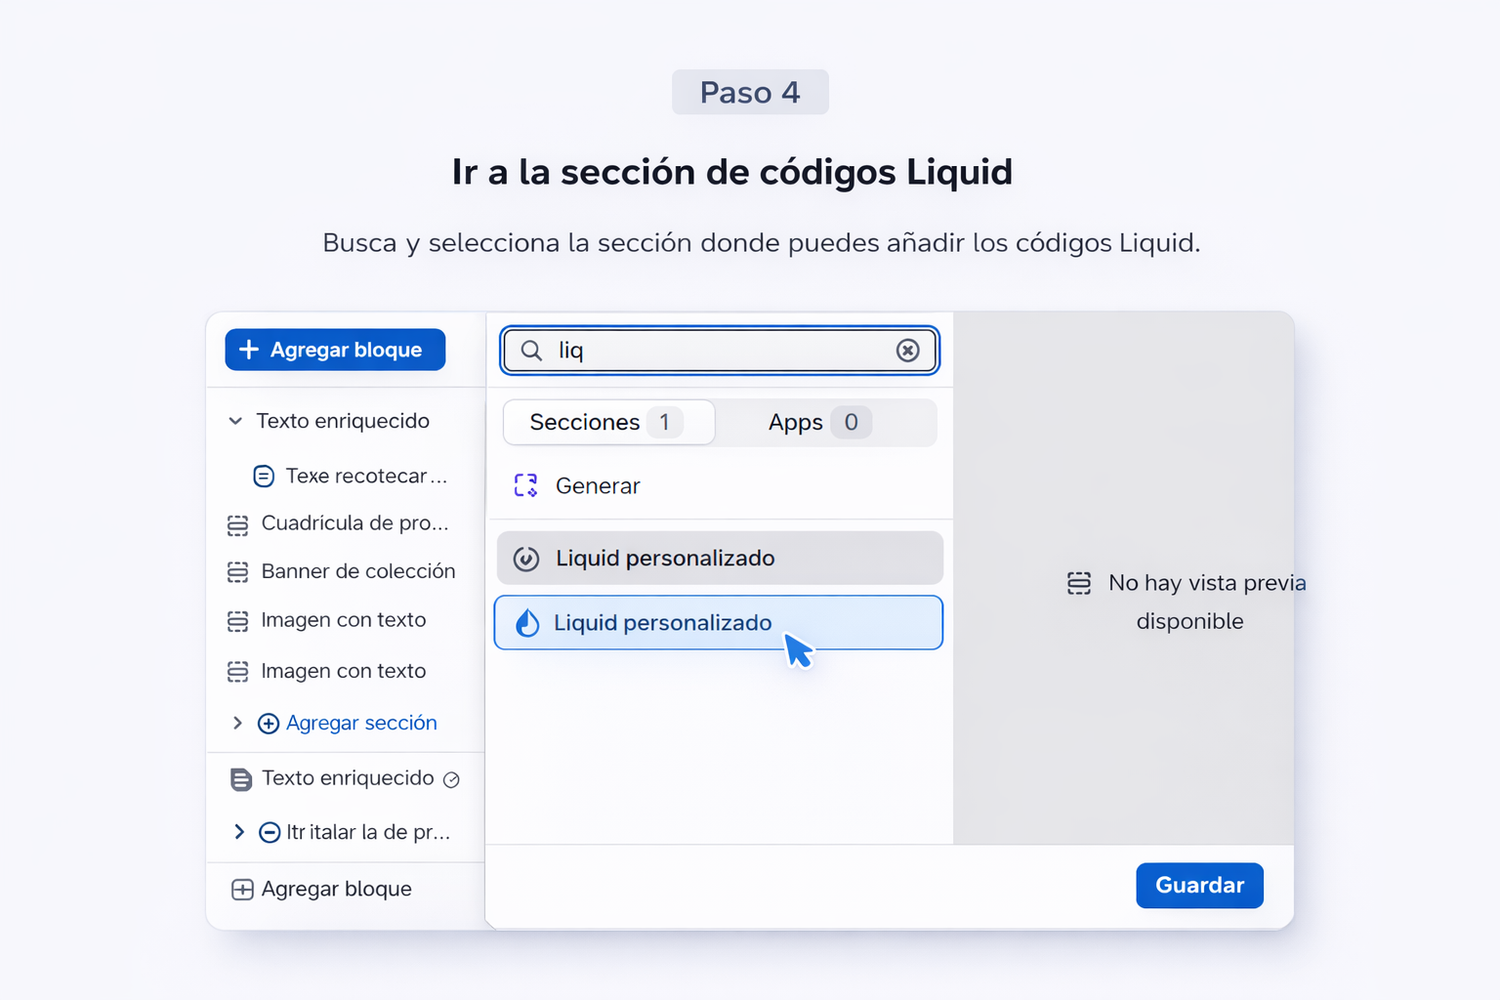Click the magnifier search icon
The image size is (1500, 1000).
point(532,350)
